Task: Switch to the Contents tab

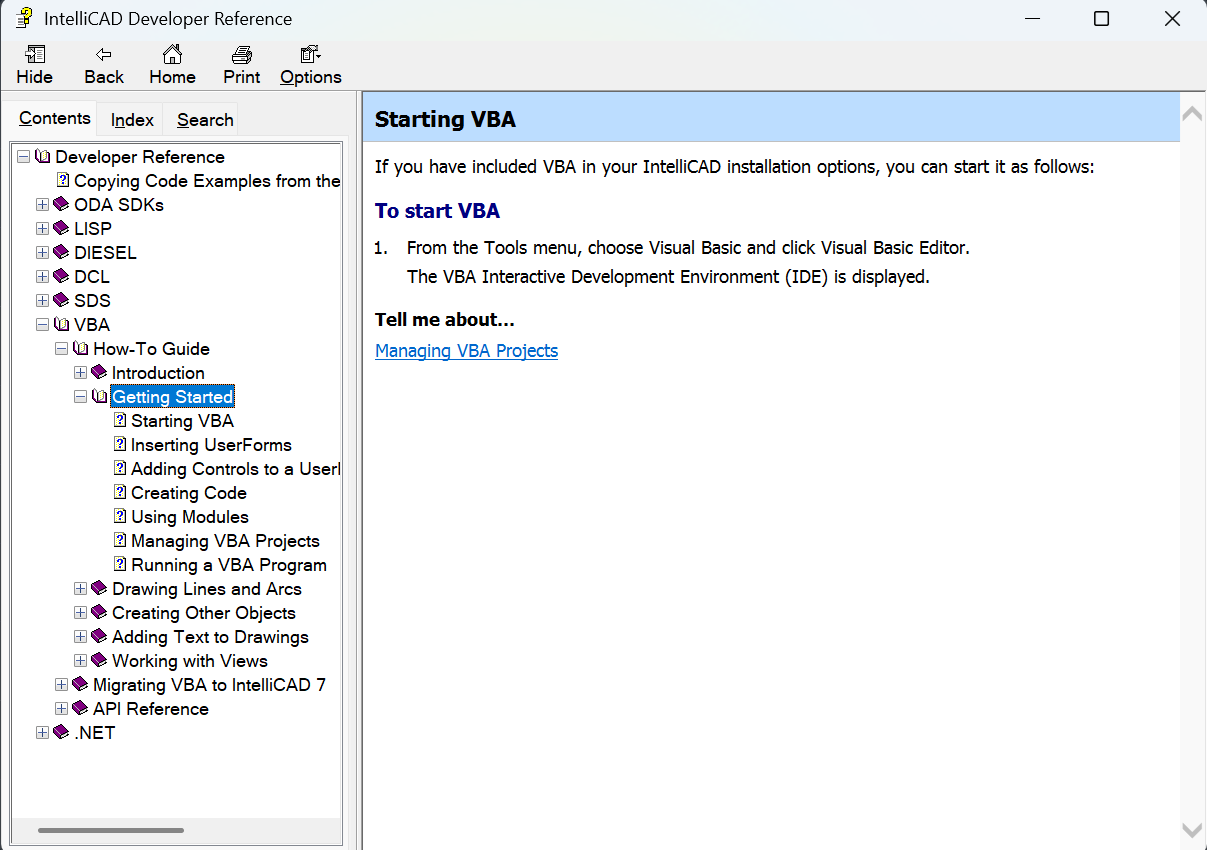Action: pyautogui.click(x=54, y=118)
